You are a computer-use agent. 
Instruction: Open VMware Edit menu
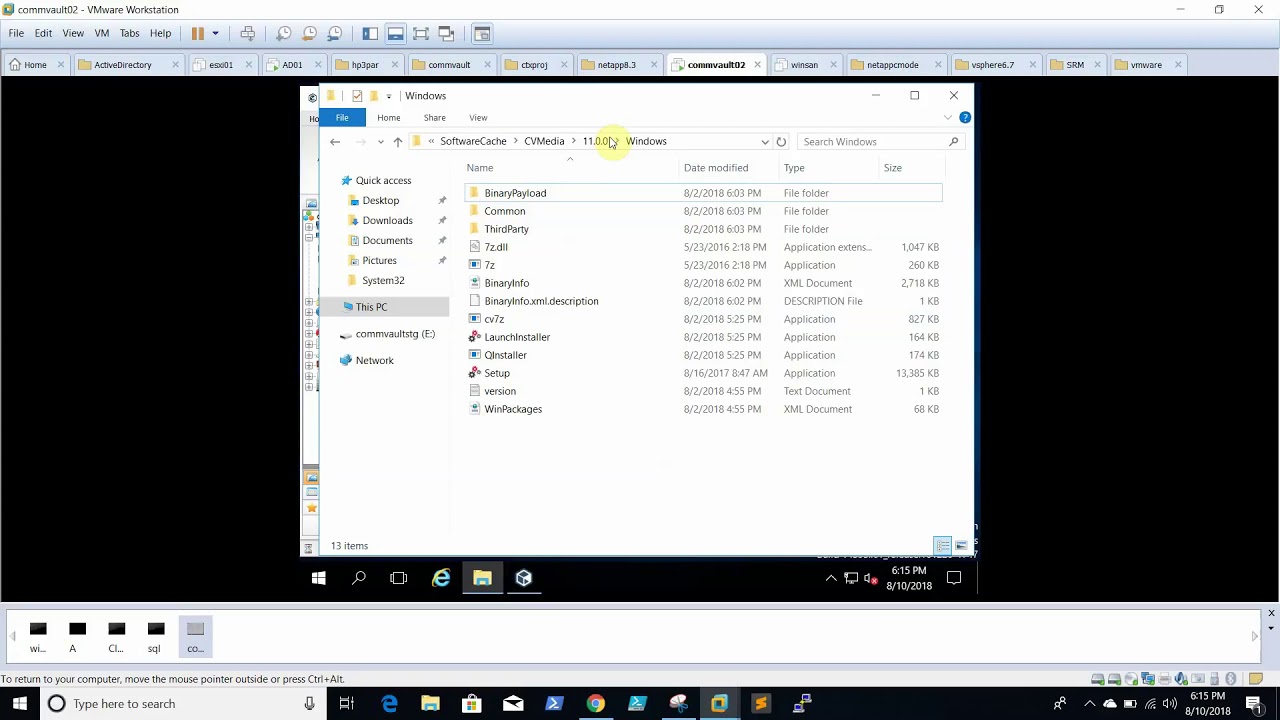click(43, 33)
